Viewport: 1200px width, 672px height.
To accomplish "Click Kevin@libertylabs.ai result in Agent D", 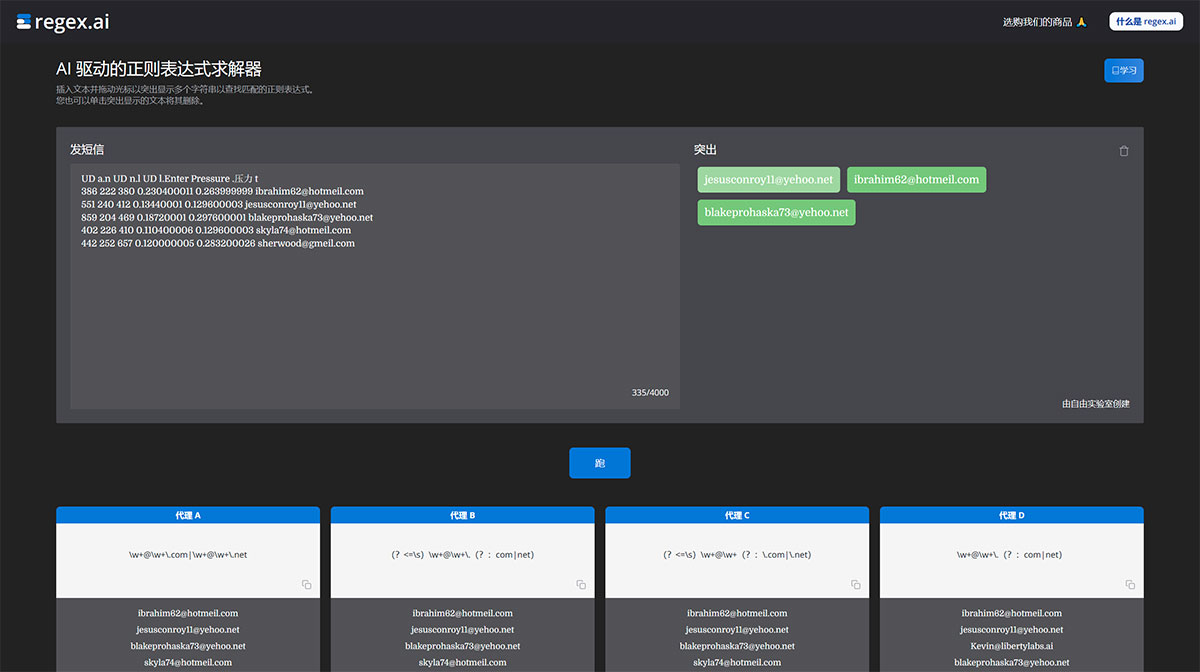I will click(1011, 646).
